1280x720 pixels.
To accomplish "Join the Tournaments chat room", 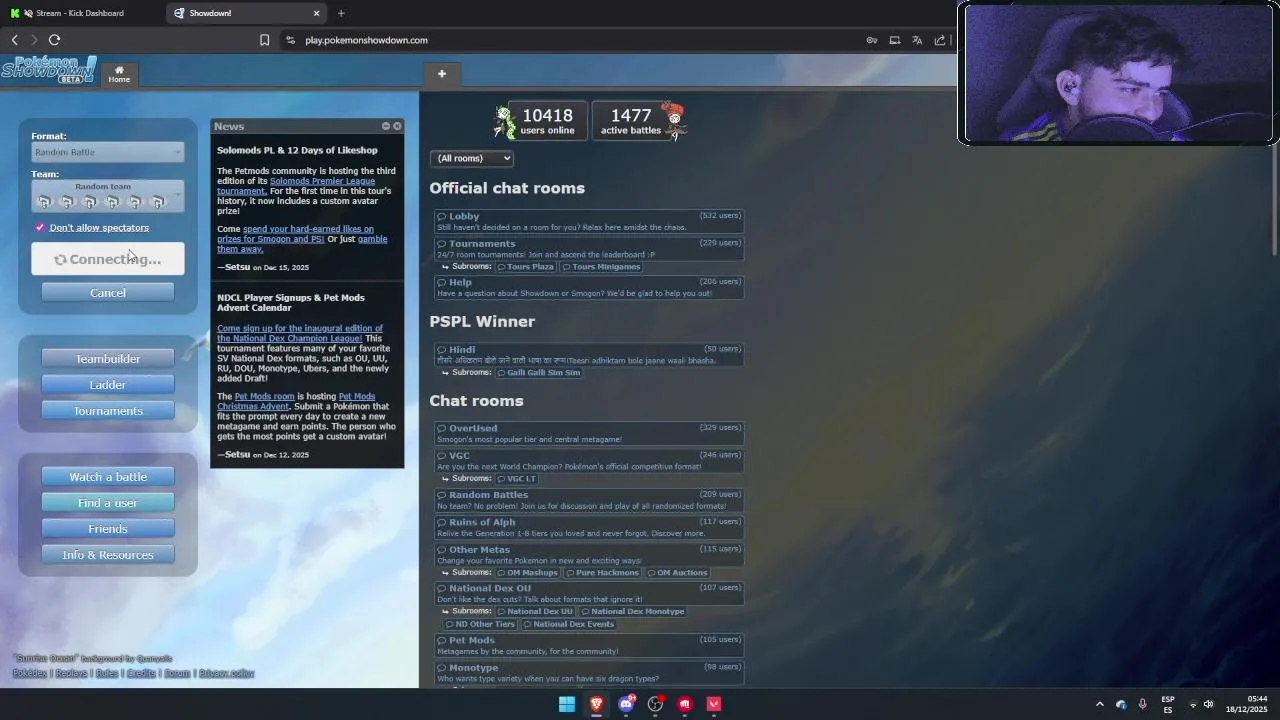I will 588,249.
